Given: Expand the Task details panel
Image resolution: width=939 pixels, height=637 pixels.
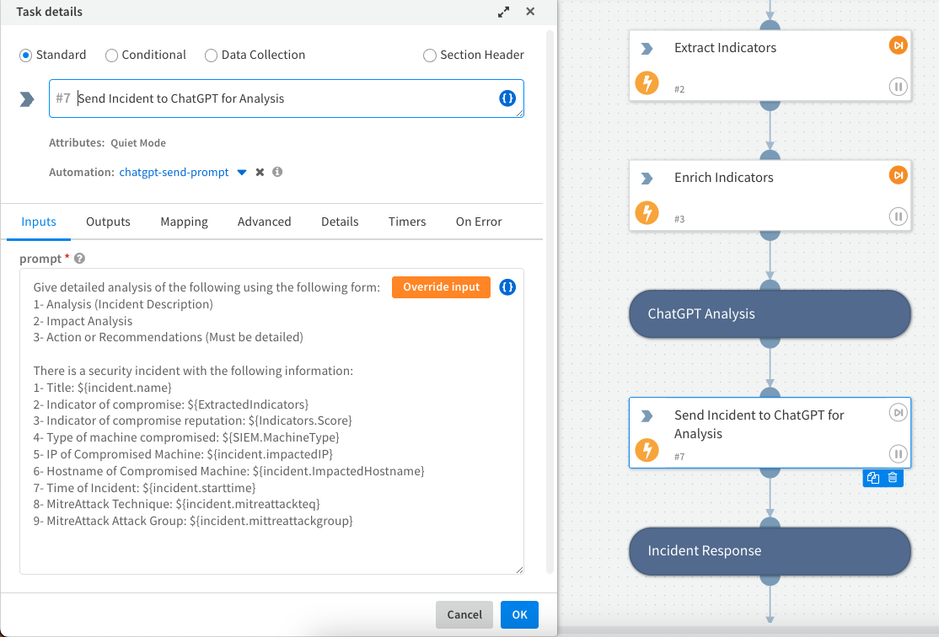Looking at the screenshot, I should click(x=503, y=12).
